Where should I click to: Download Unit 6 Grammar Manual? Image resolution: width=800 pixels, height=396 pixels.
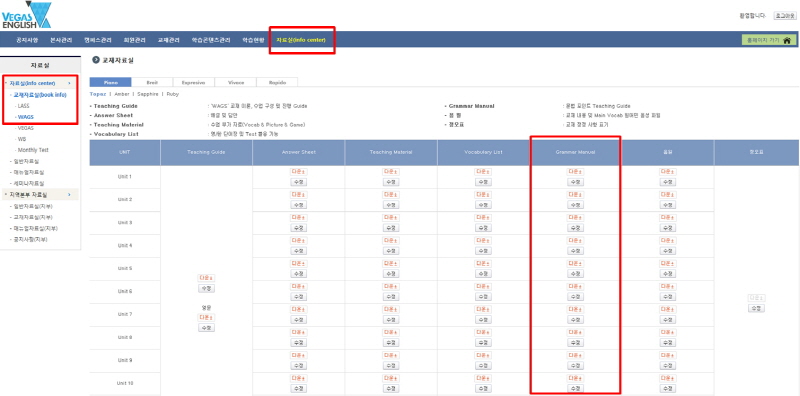click(x=576, y=286)
